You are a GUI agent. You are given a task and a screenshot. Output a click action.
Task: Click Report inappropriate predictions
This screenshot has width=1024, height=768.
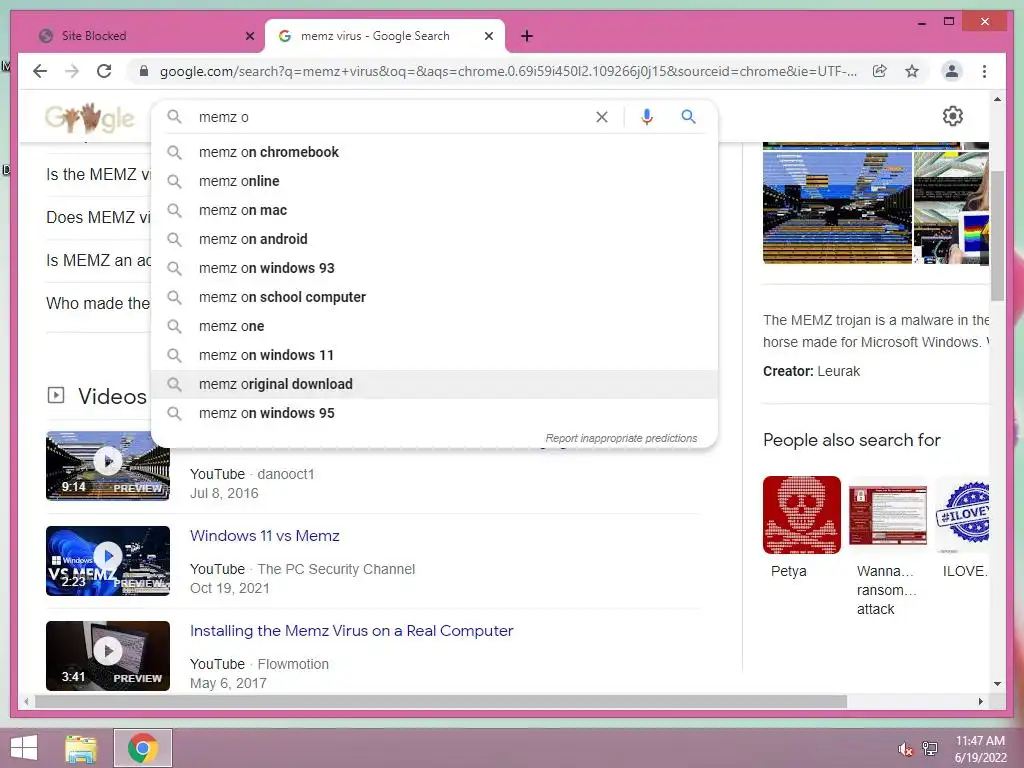tap(621, 438)
